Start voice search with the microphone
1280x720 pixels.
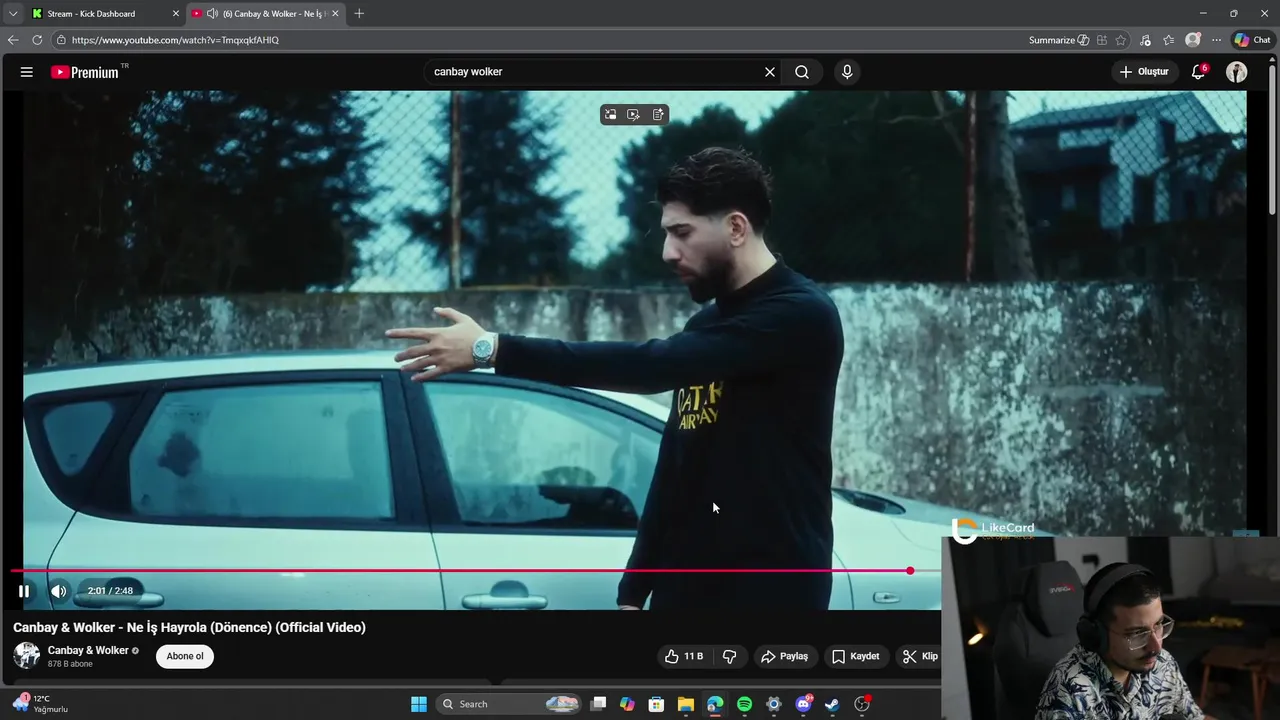click(x=847, y=72)
